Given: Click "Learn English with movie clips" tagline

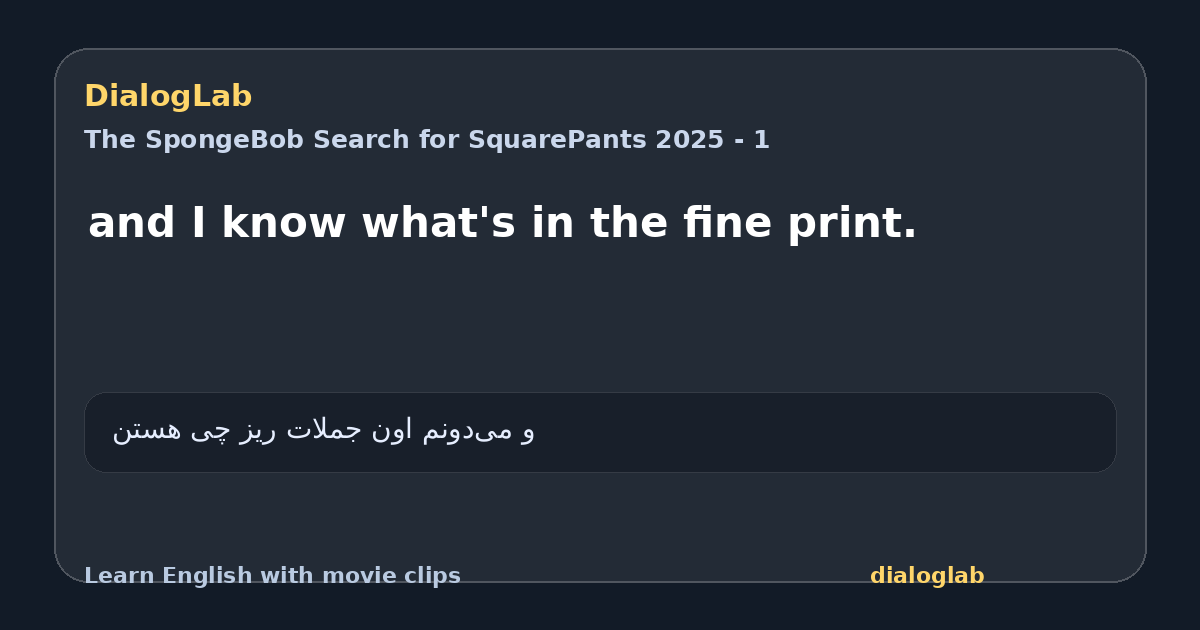Looking at the screenshot, I should [272, 576].
